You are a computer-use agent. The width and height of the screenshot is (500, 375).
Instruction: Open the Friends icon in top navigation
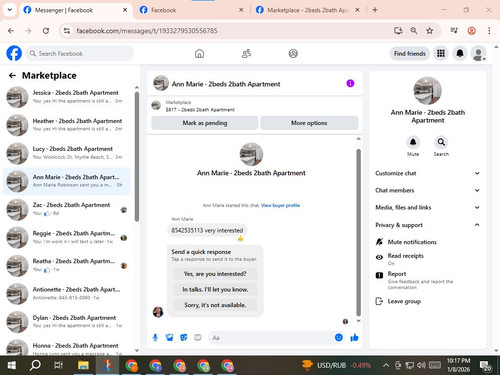pyautogui.click(x=246, y=53)
